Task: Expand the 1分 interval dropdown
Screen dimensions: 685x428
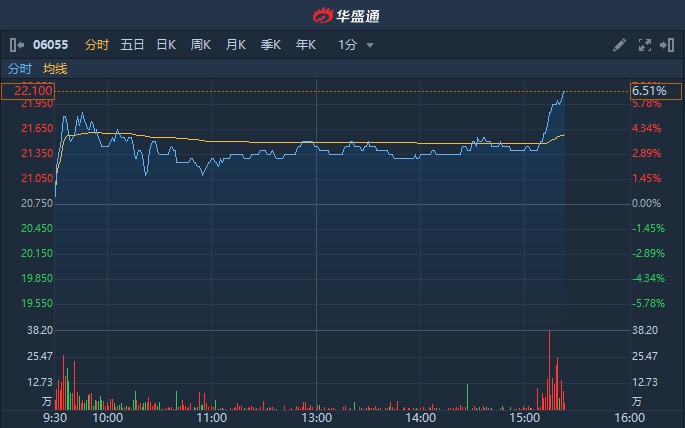Action: pyautogui.click(x=356, y=45)
